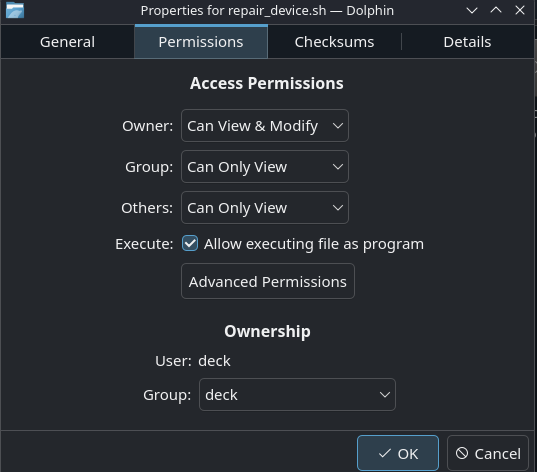Open Advanced Permissions

click(x=268, y=281)
